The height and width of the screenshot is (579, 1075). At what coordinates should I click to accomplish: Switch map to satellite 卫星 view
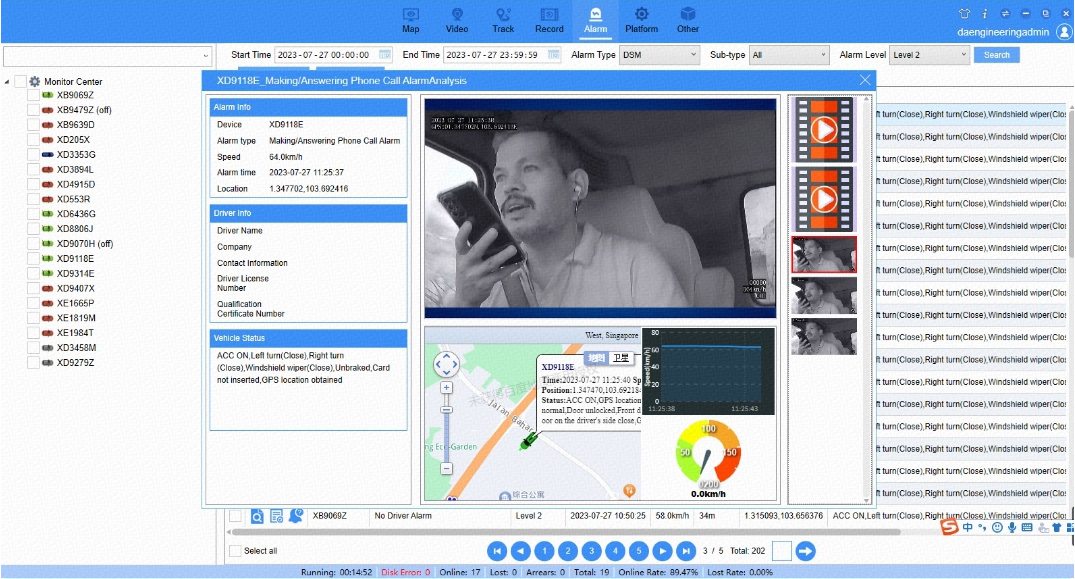(621, 358)
